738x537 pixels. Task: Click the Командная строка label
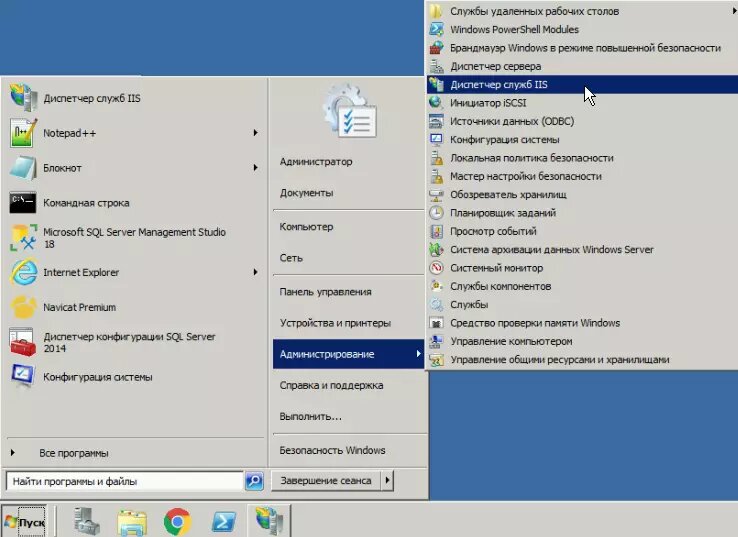(x=86, y=203)
